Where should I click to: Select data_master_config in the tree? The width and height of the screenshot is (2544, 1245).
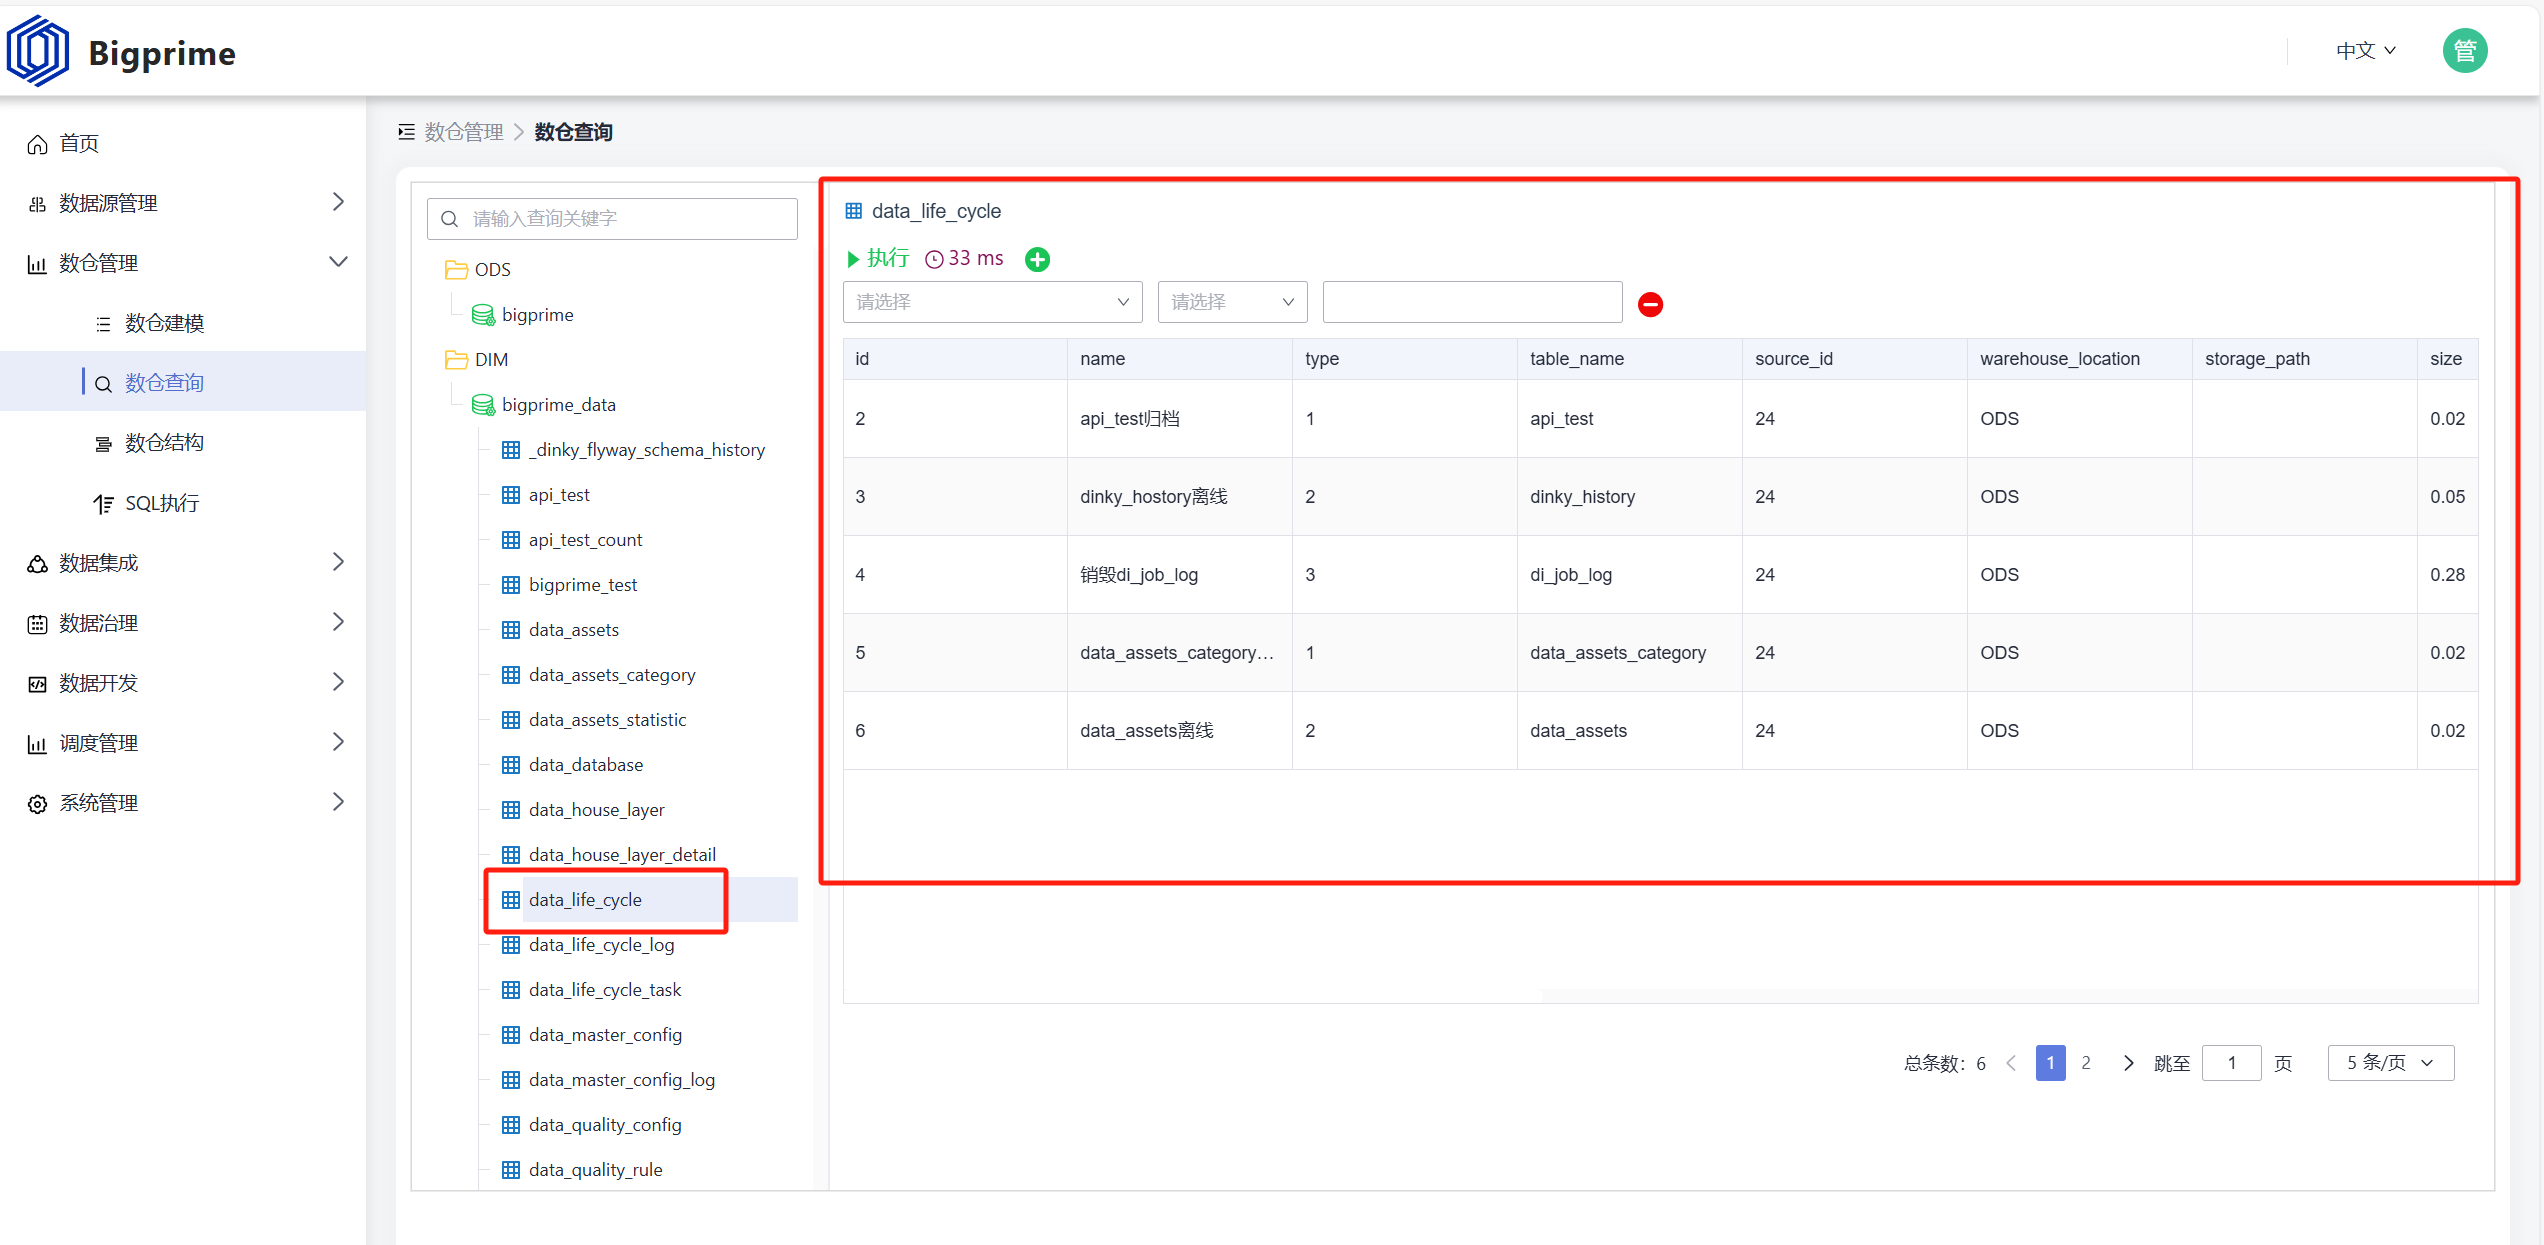605,1035
